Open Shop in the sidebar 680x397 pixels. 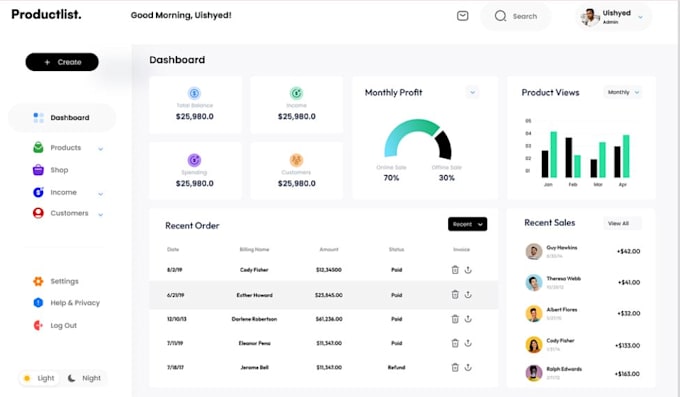pyautogui.click(x=59, y=170)
